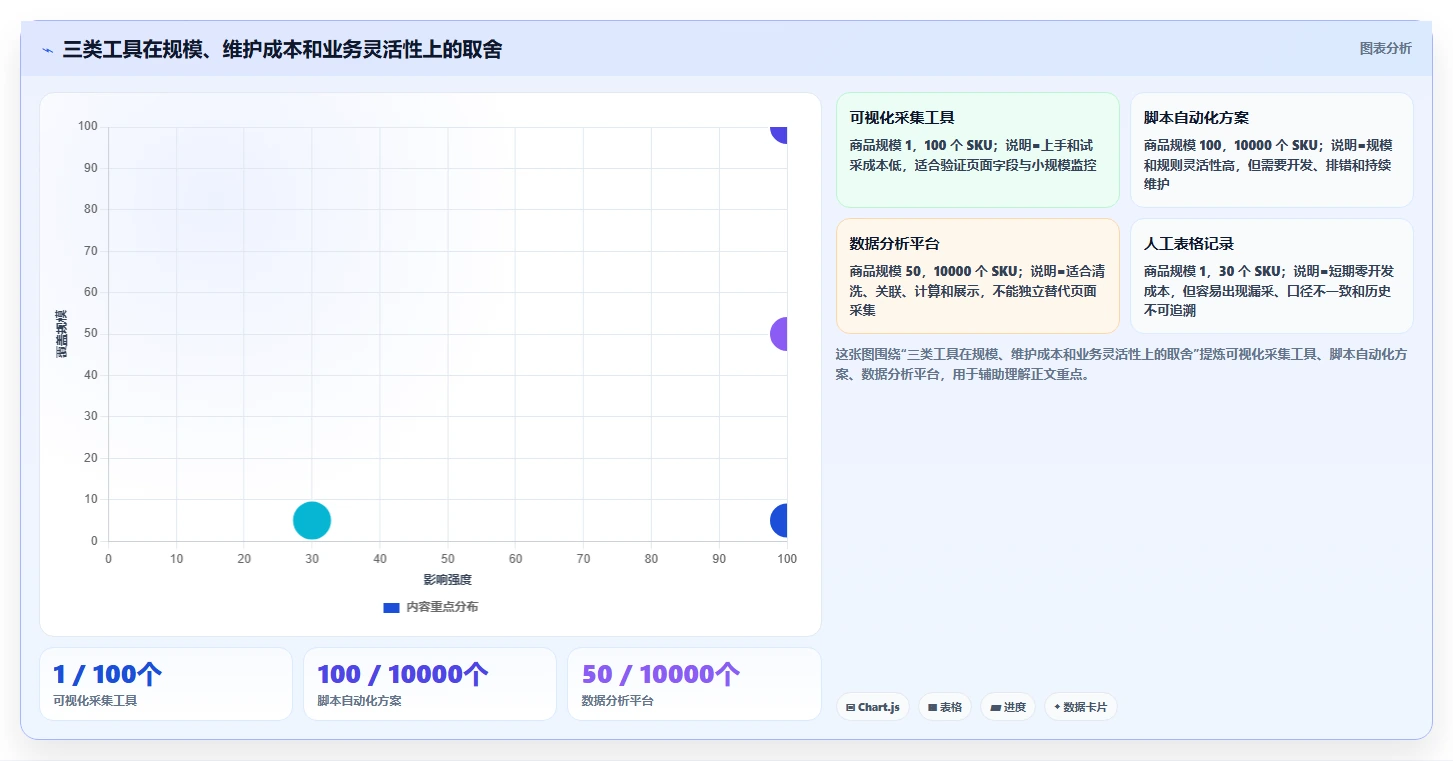Click the purple bubble at y=50
The image size is (1453, 761).
779,334
